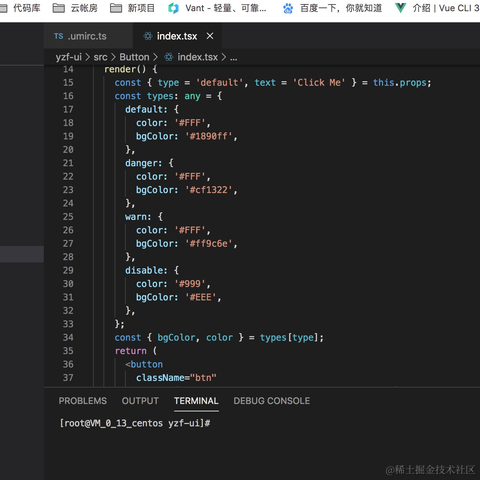This screenshot has height=480, width=480.
Task: Click the breadcrumb ellipsis
Action: click(x=234, y=58)
